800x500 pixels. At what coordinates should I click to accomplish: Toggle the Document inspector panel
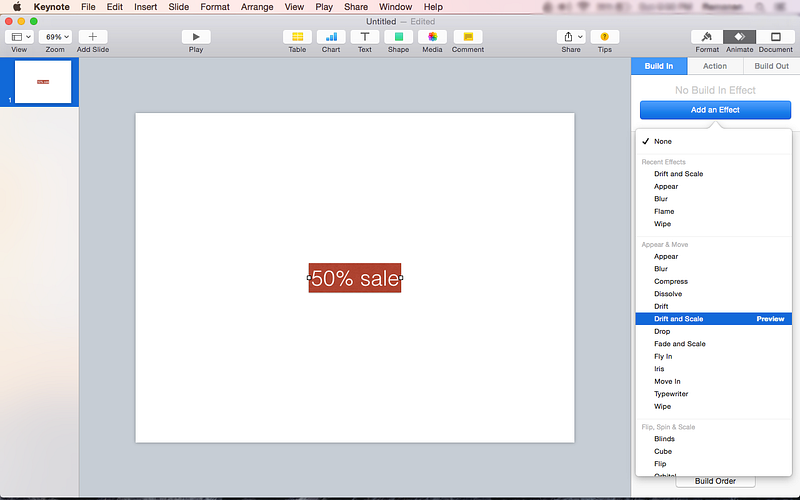[x=776, y=37]
